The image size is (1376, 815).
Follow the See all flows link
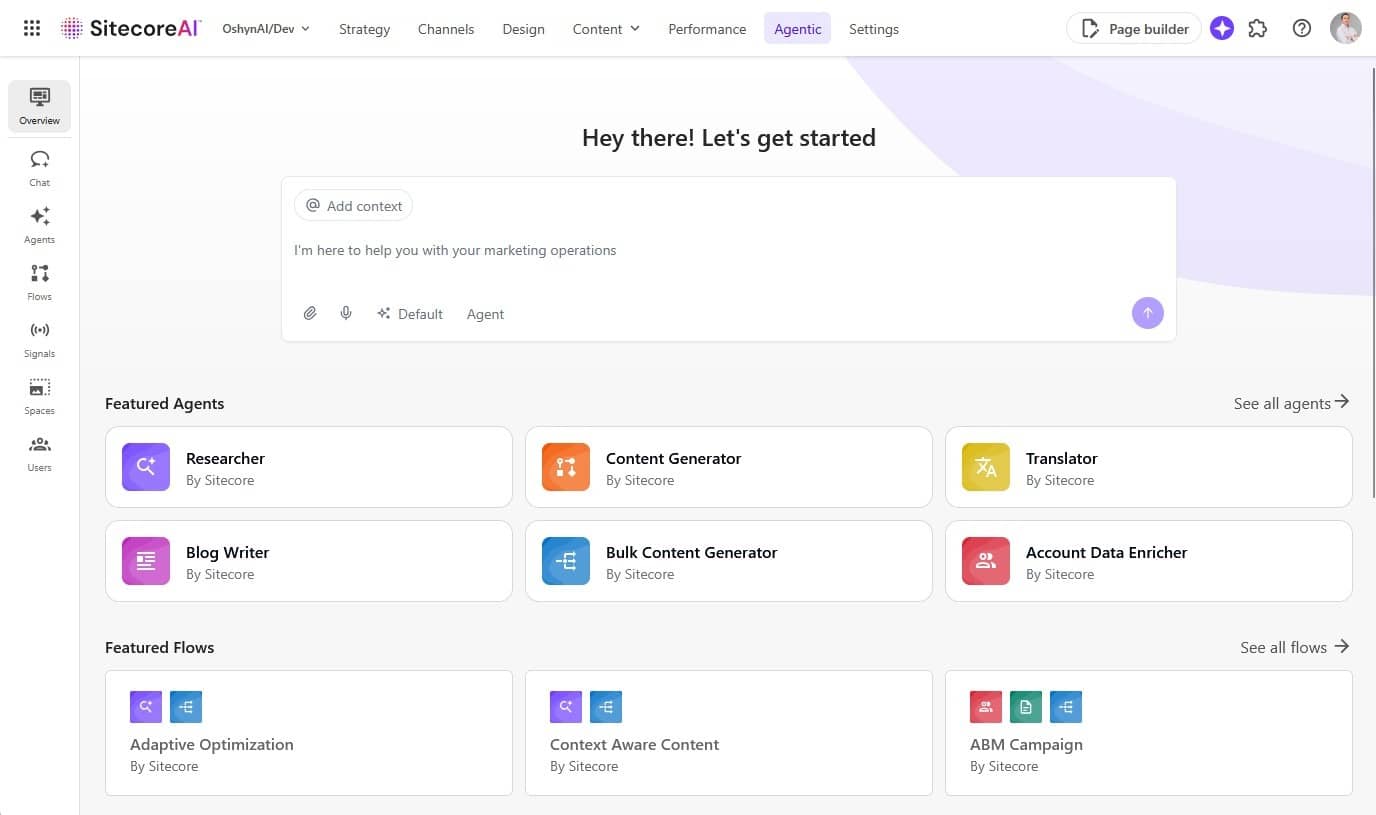(1295, 647)
